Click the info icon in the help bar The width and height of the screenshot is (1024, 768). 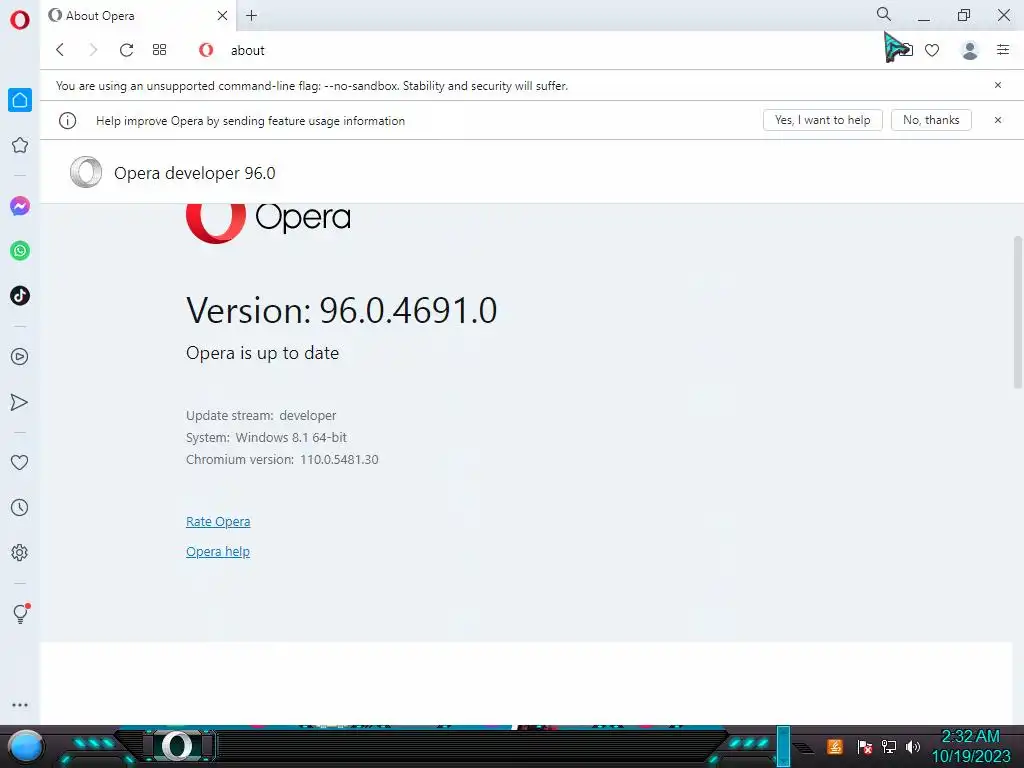pyautogui.click(x=68, y=121)
